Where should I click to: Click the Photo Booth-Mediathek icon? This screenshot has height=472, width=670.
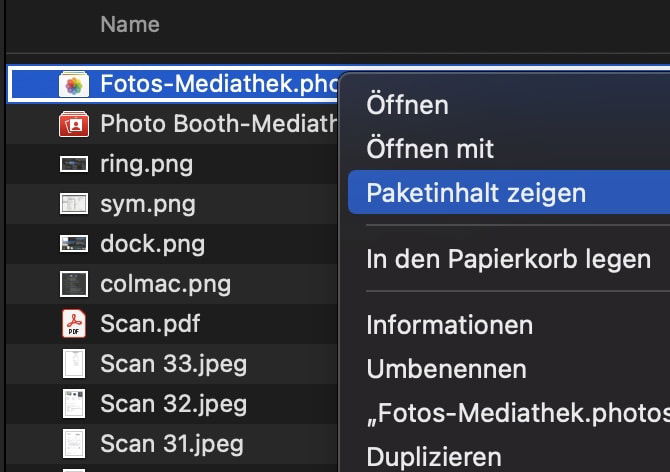(74, 124)
